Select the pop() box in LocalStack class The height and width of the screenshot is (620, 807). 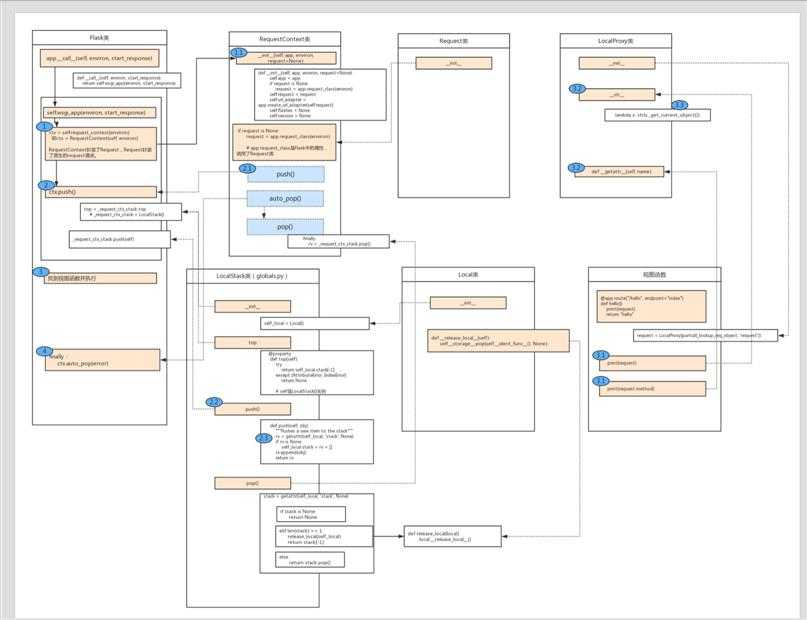[253, 483]
